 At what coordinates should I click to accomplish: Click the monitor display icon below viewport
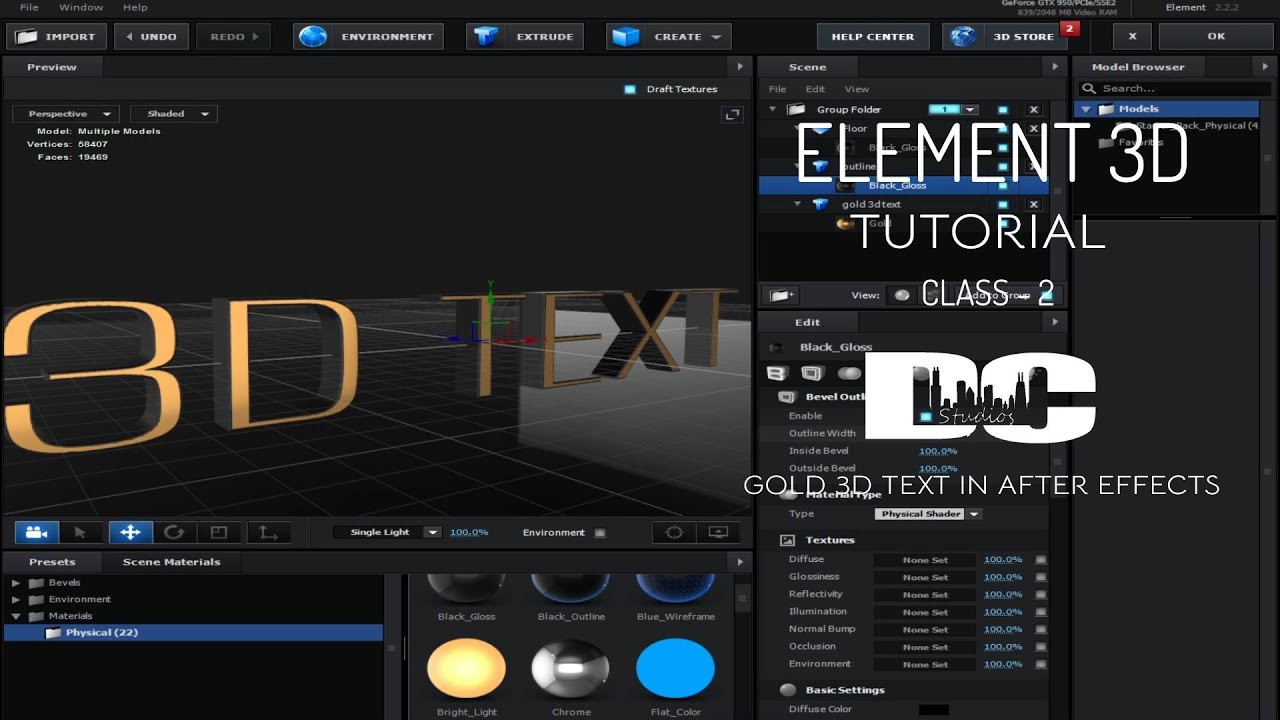click(x=718, y=532)
